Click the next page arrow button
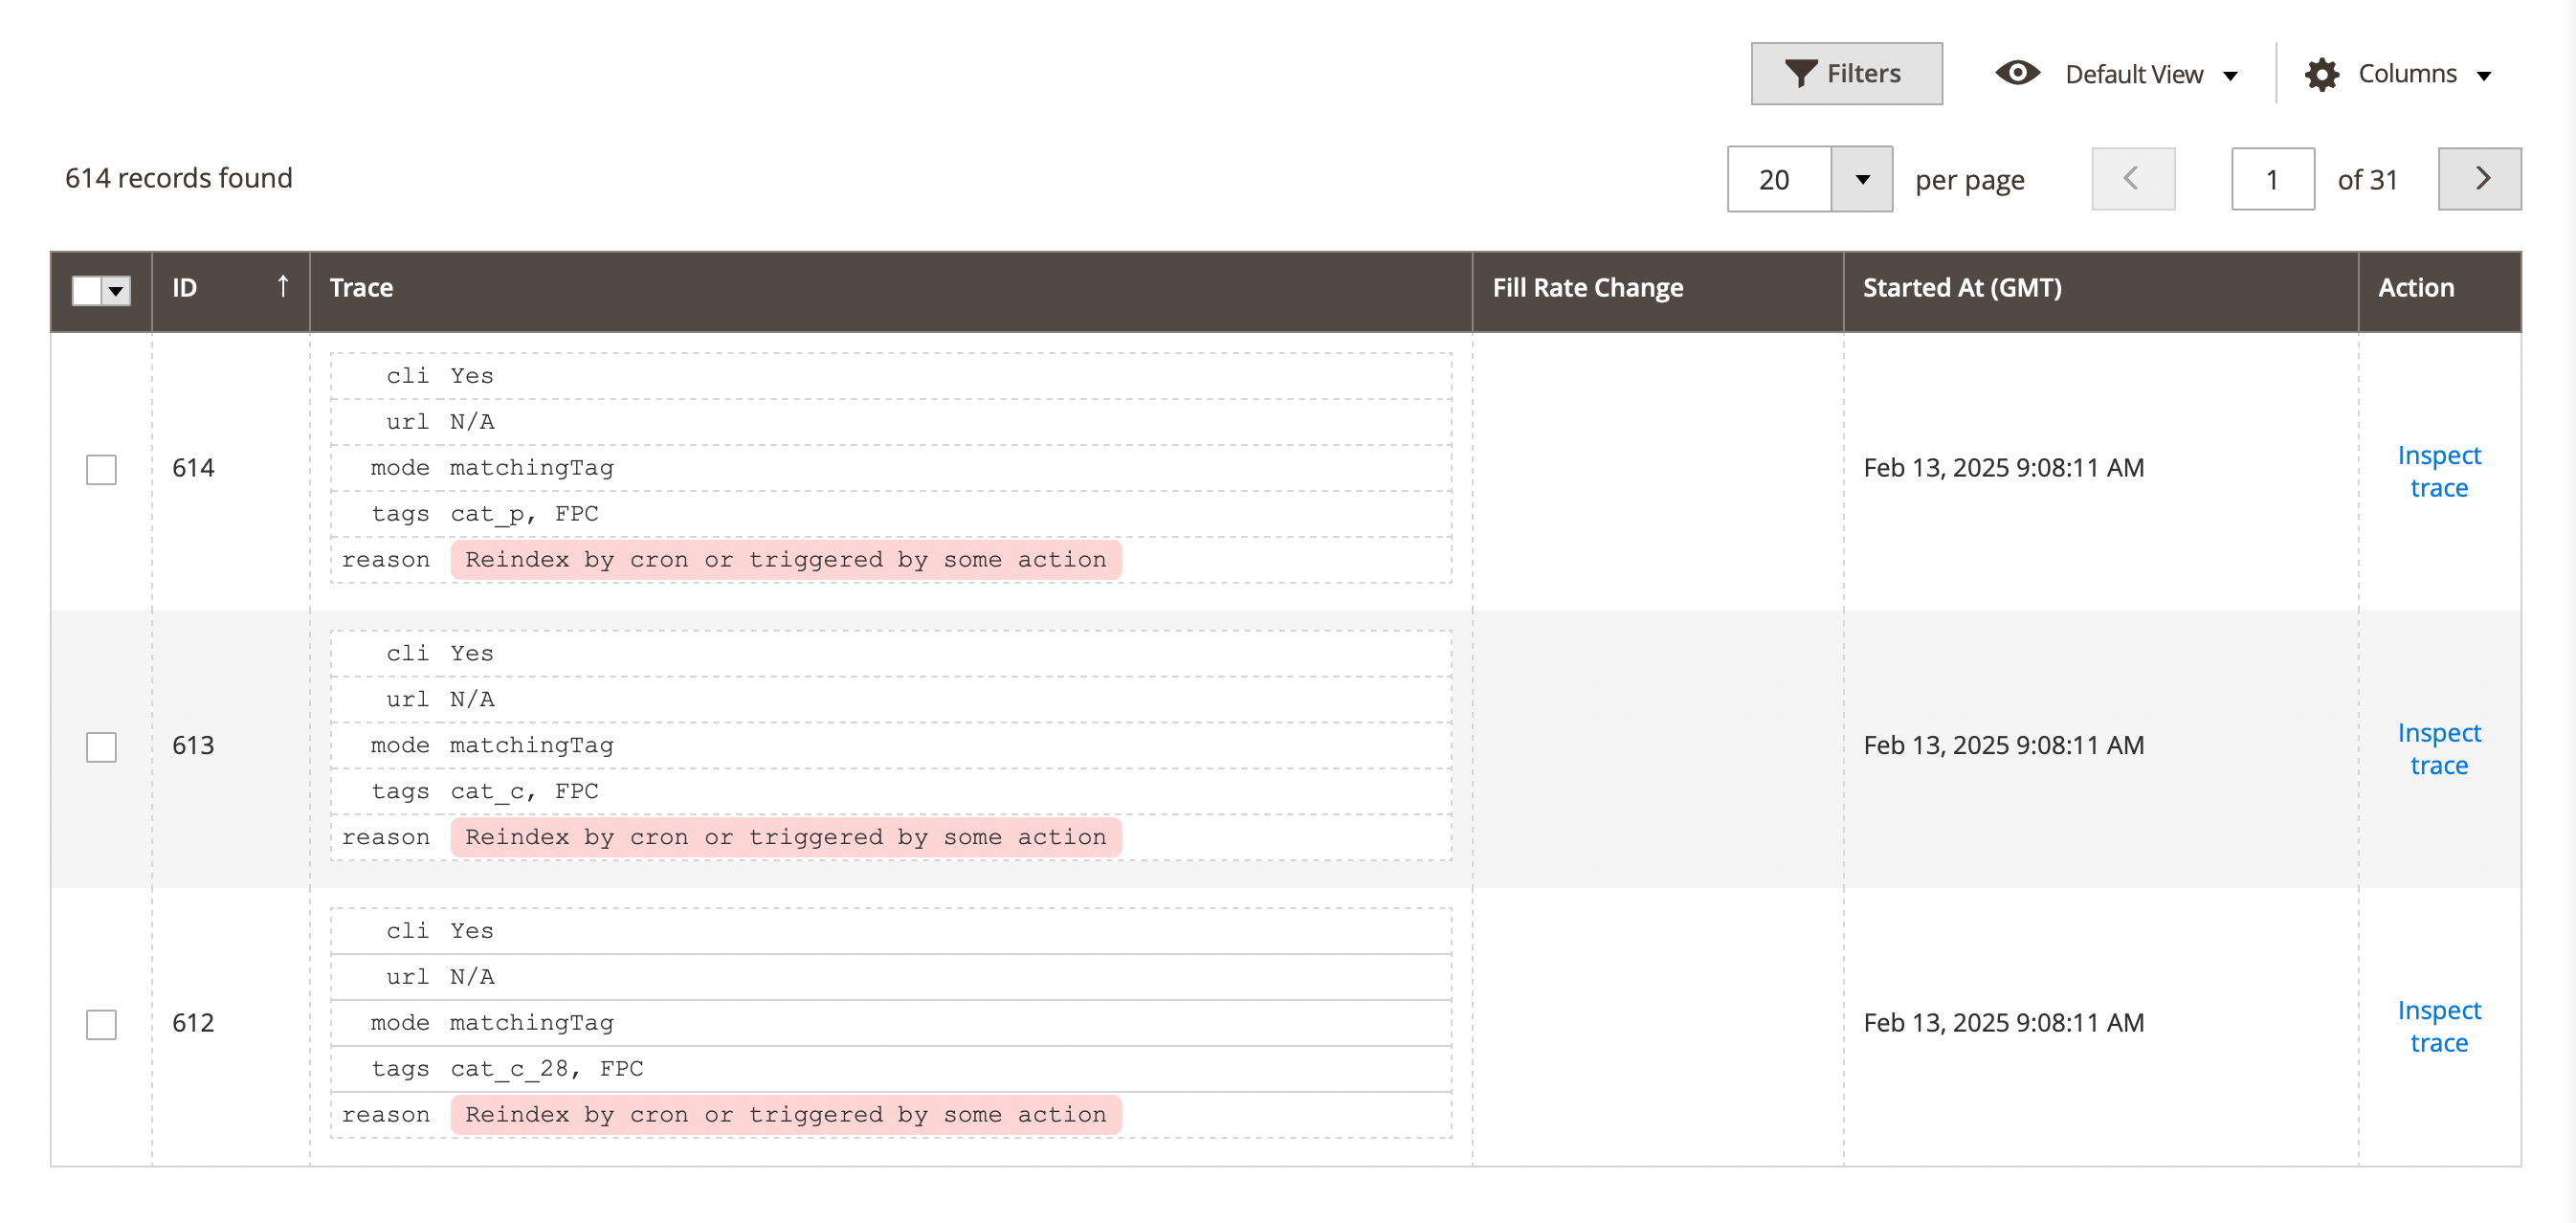Screen dimensions: 2576x1223 pos(2480,178)
